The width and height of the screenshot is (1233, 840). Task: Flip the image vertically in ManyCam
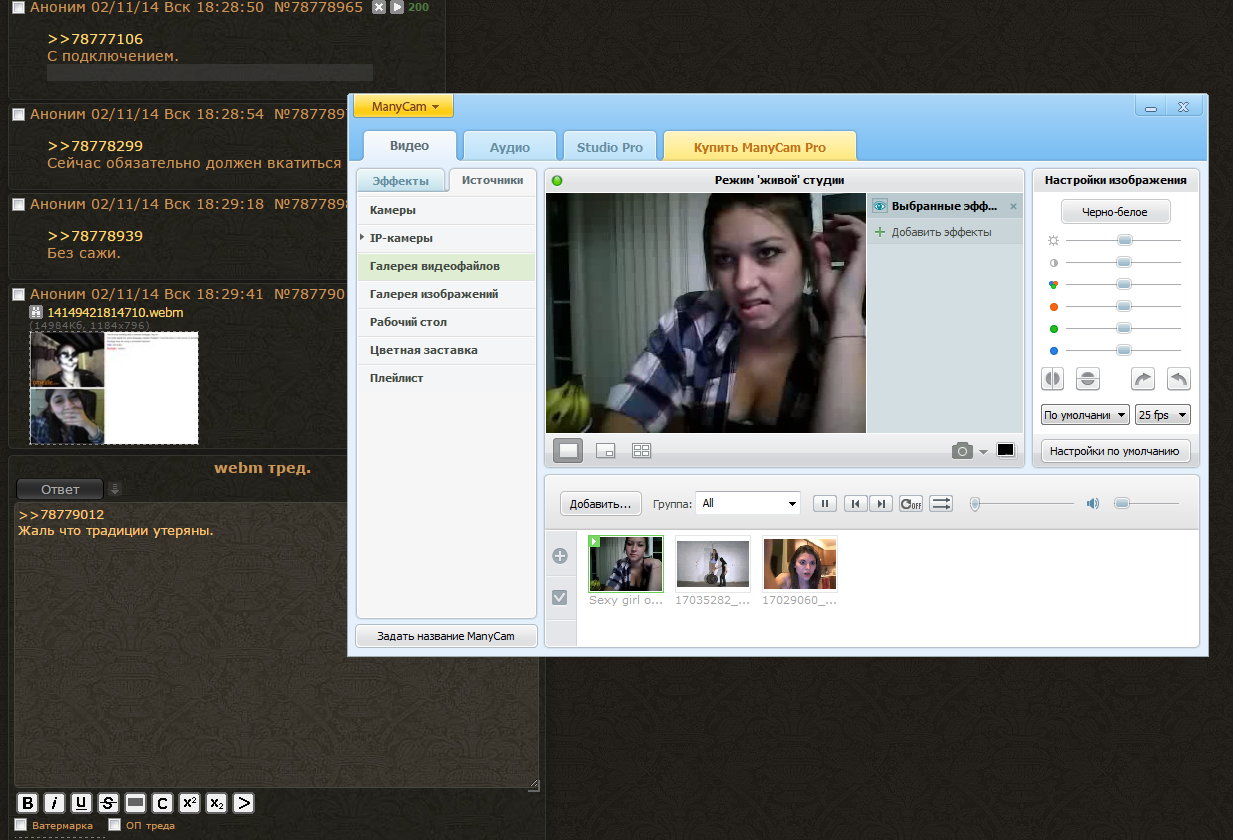(x=1089, y=379)
